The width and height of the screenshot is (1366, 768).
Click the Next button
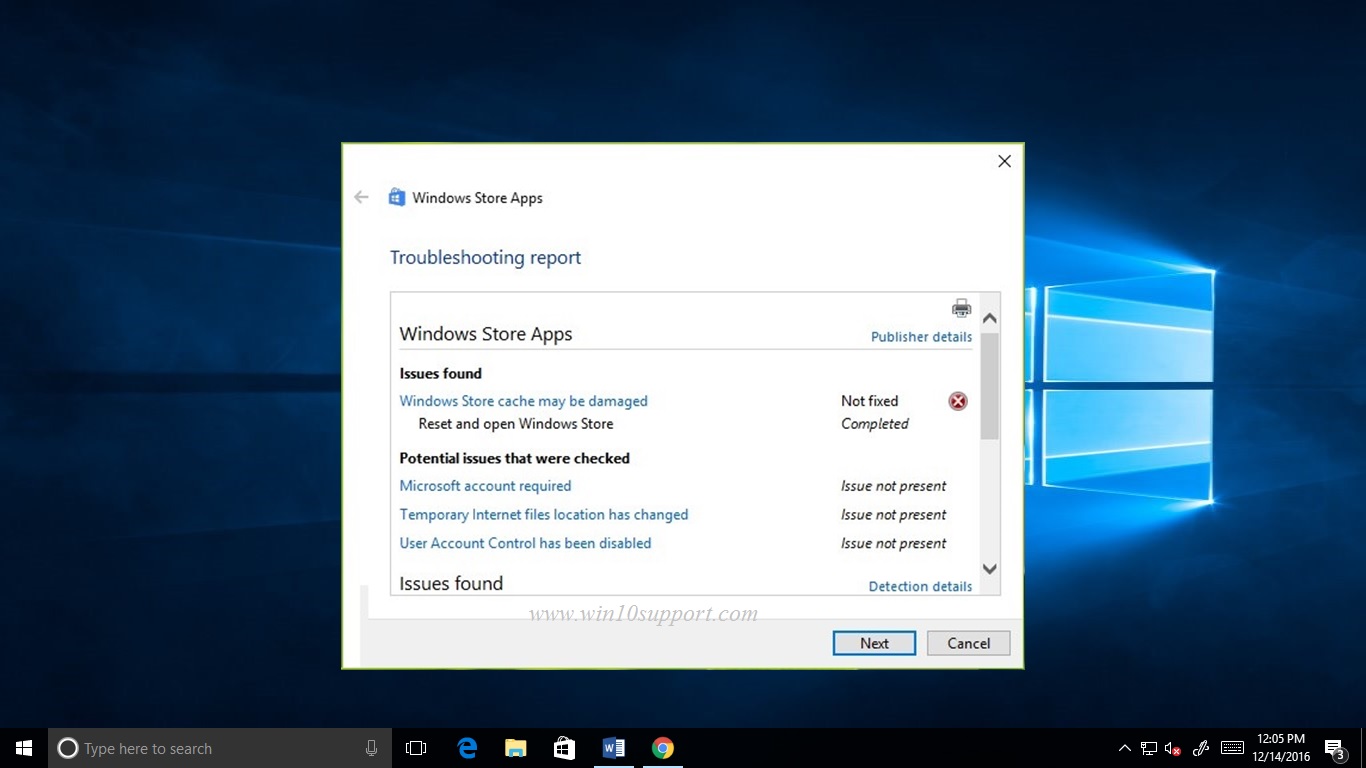point(874,643)
